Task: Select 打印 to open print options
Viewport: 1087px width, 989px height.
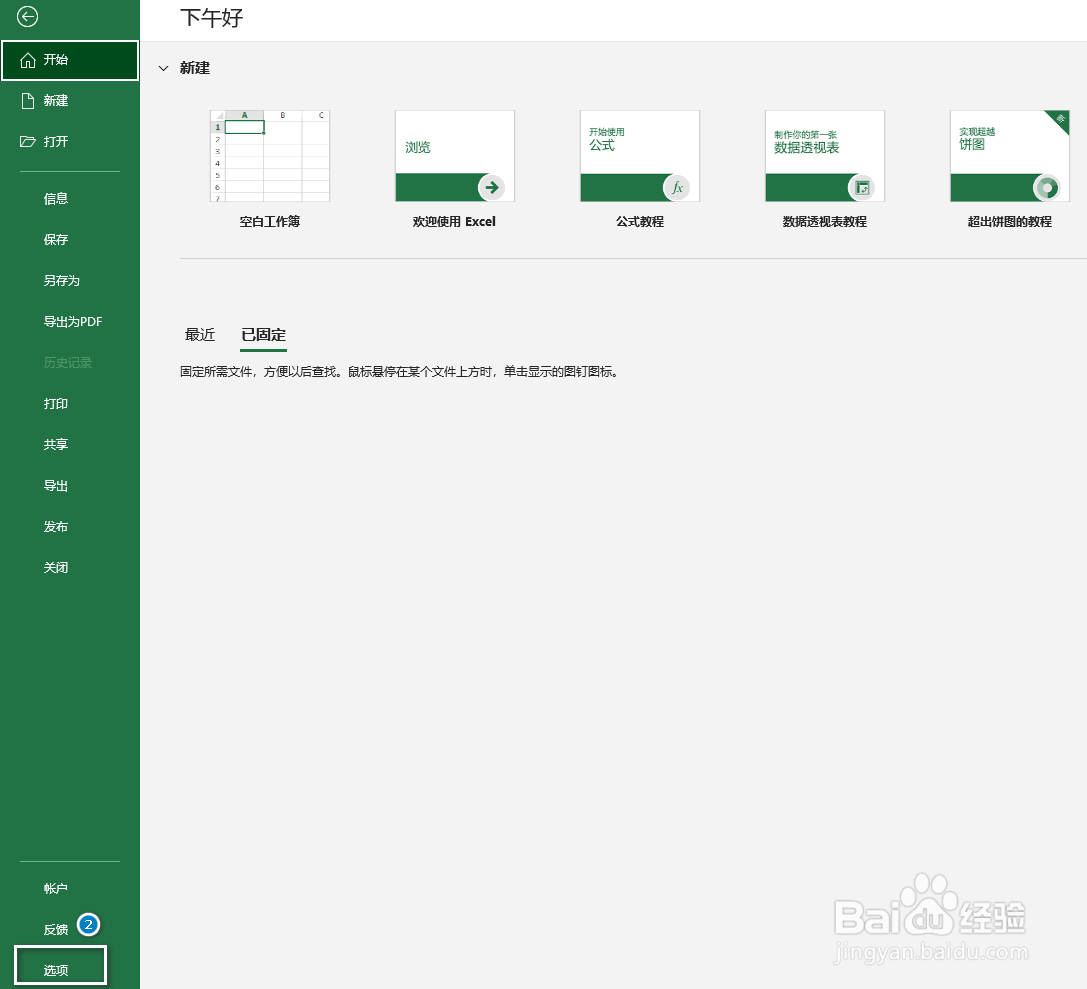Action: 57,403
